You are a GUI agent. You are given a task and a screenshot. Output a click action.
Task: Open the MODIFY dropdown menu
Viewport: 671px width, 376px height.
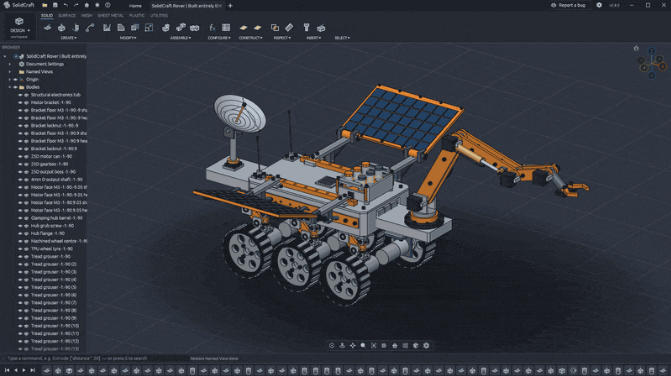[x=128, y=38]
